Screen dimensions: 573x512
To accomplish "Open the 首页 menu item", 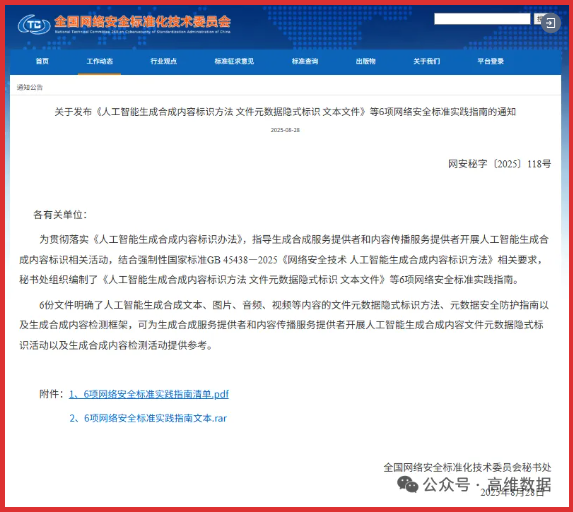I will pyautogui.click(x=42, y=61).
